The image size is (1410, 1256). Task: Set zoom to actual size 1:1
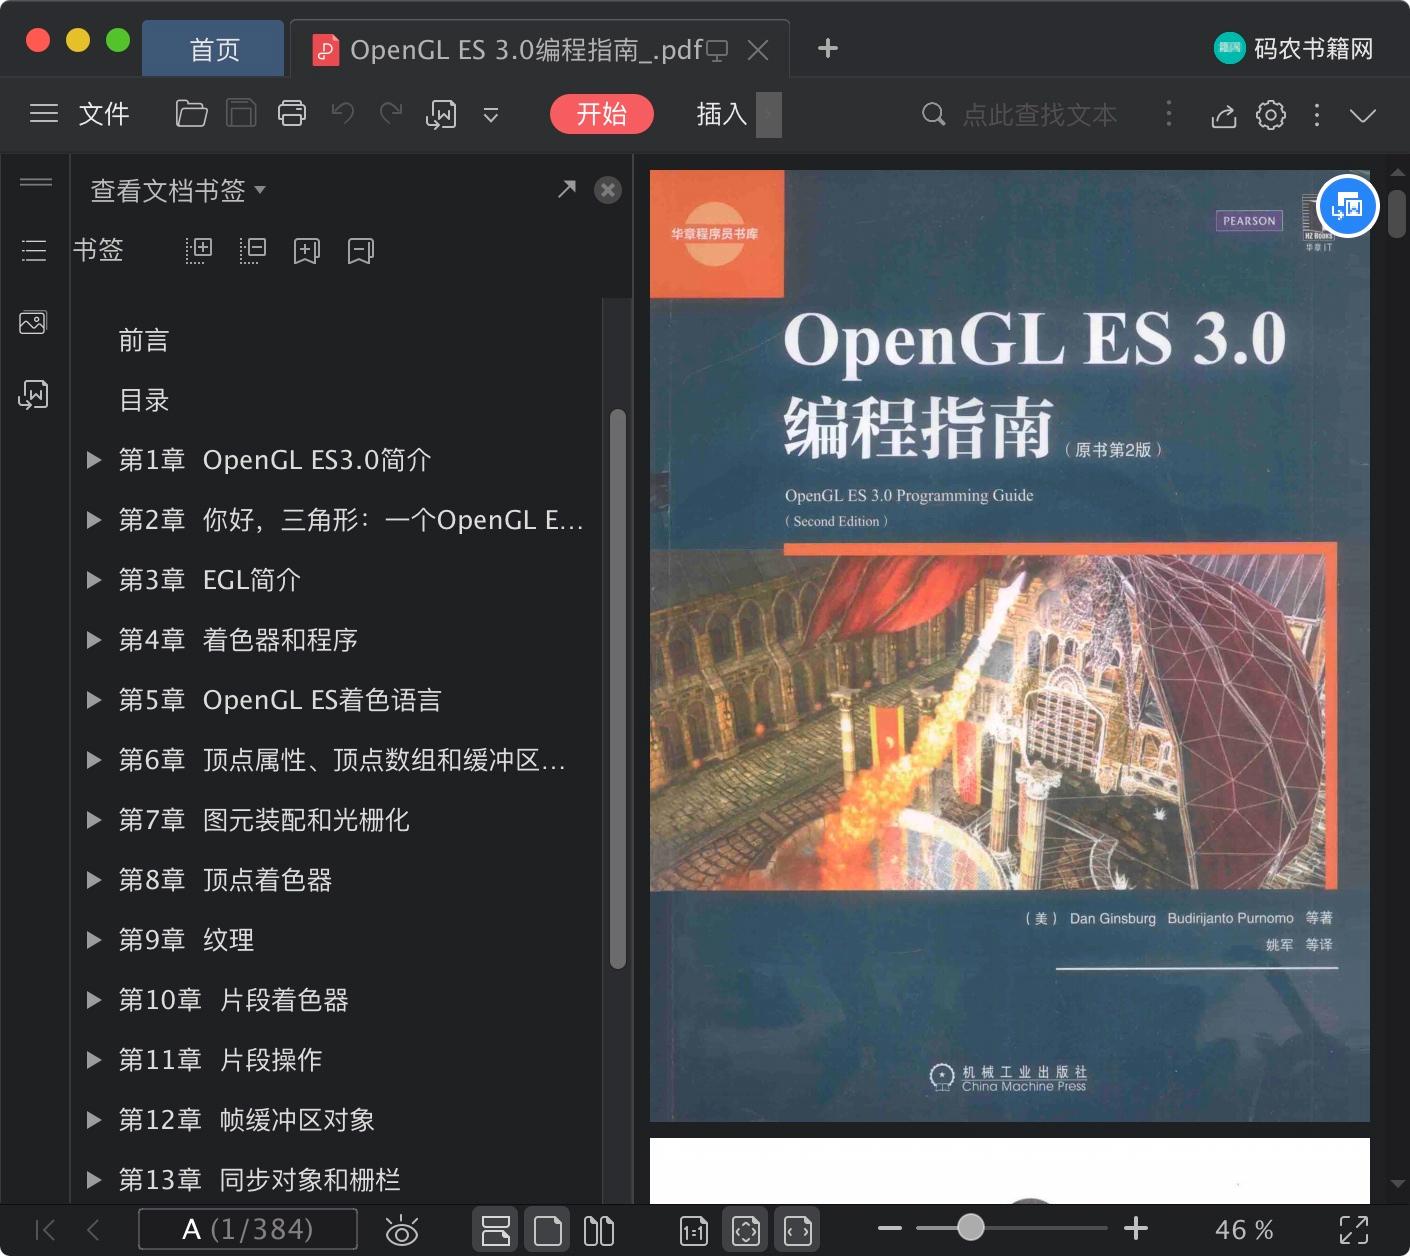[x=694, y=1230]
